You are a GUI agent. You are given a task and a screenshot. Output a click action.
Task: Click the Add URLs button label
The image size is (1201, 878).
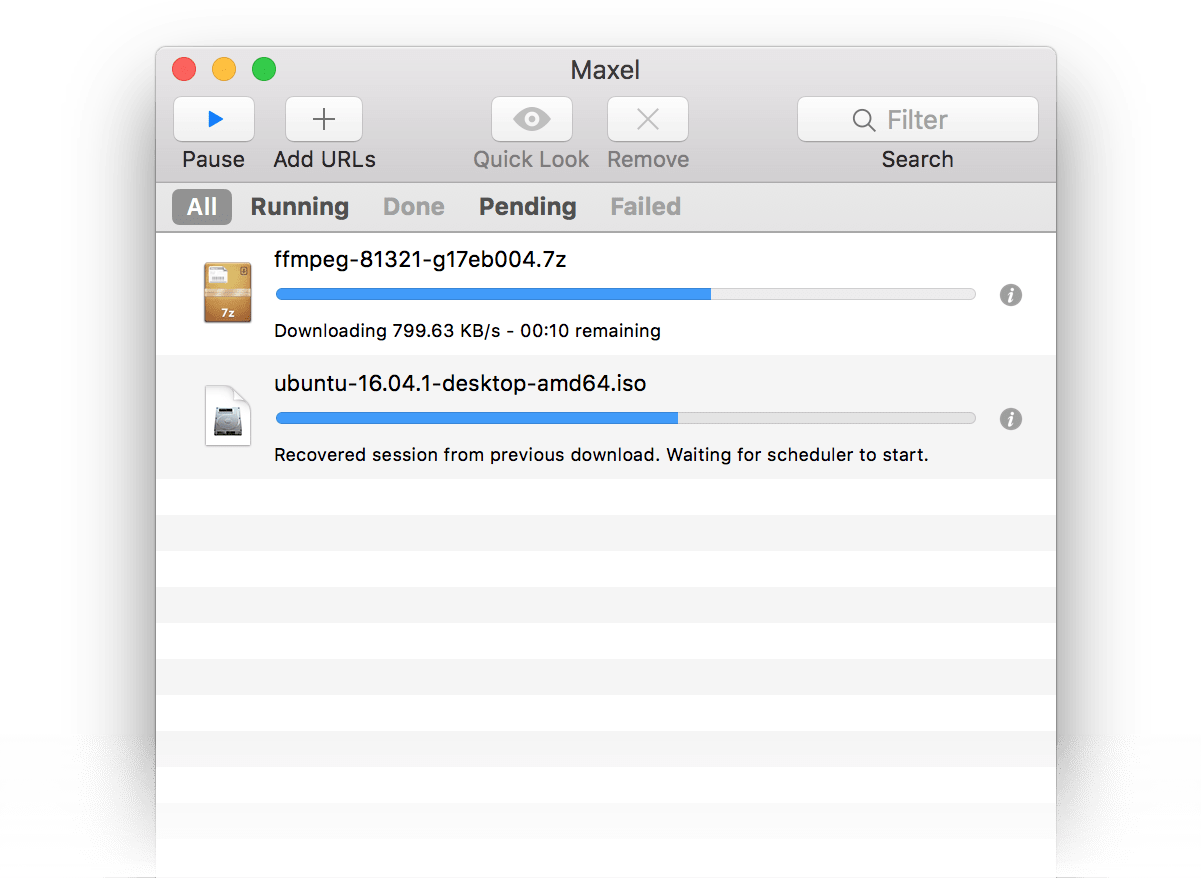(x=323, y=158)
